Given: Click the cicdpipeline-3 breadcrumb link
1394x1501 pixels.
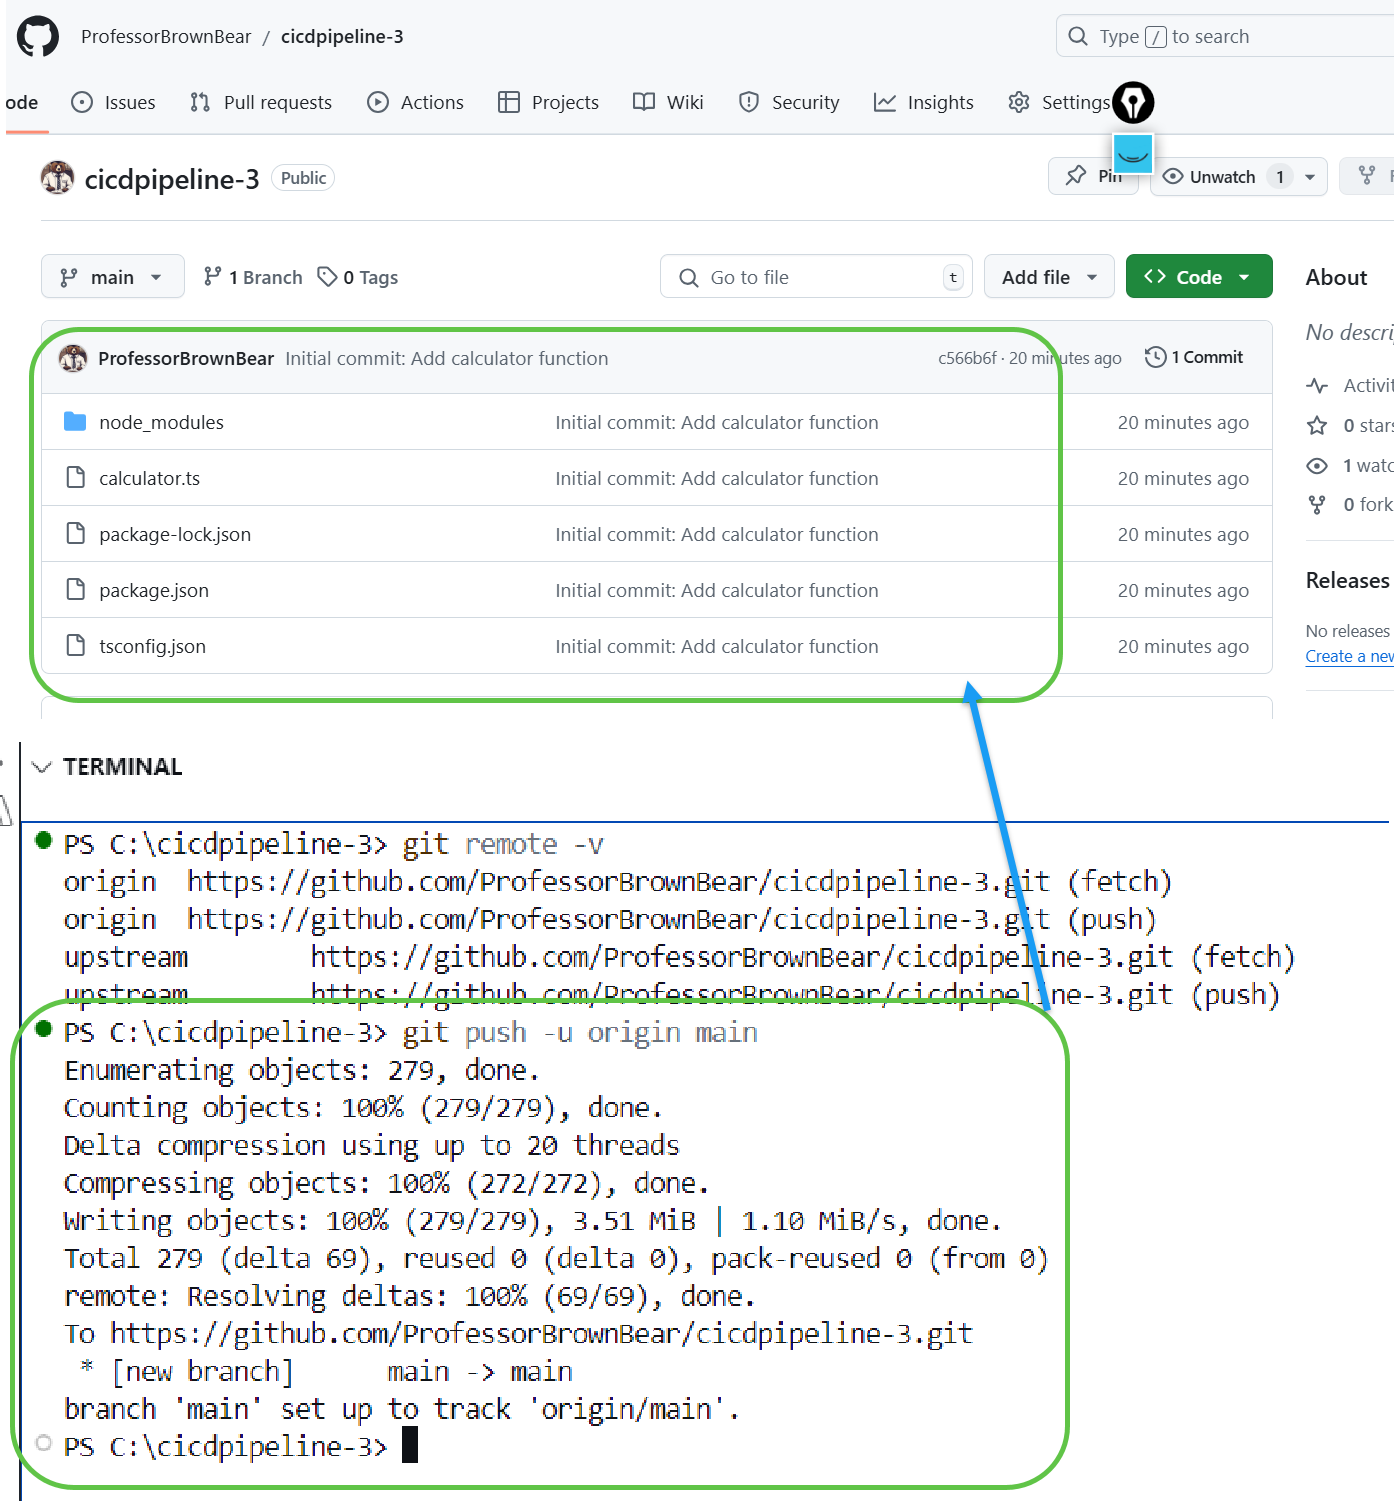Looking at the screenshot, I should tap(342, 36).
